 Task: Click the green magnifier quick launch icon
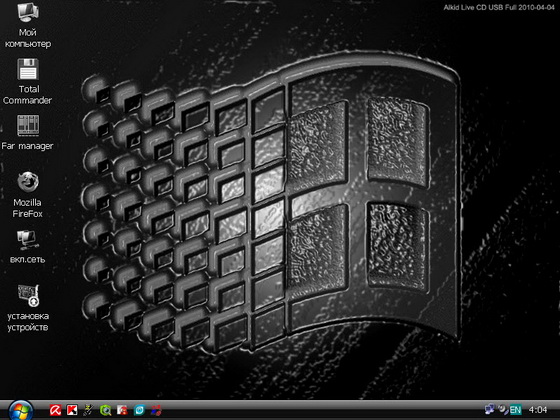105,410
